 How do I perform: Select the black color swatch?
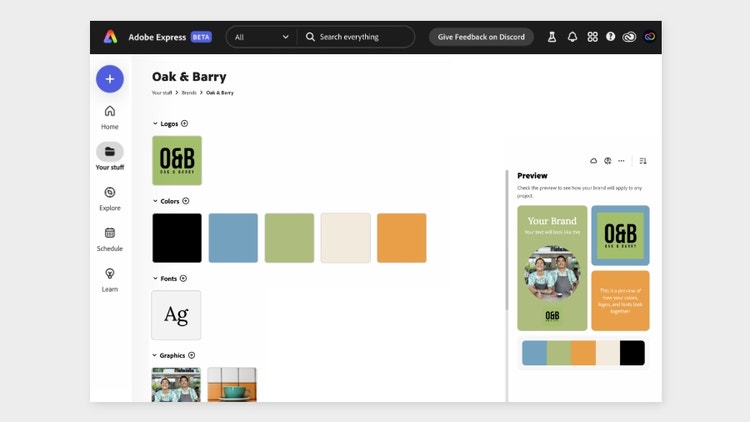click(177, 238)
